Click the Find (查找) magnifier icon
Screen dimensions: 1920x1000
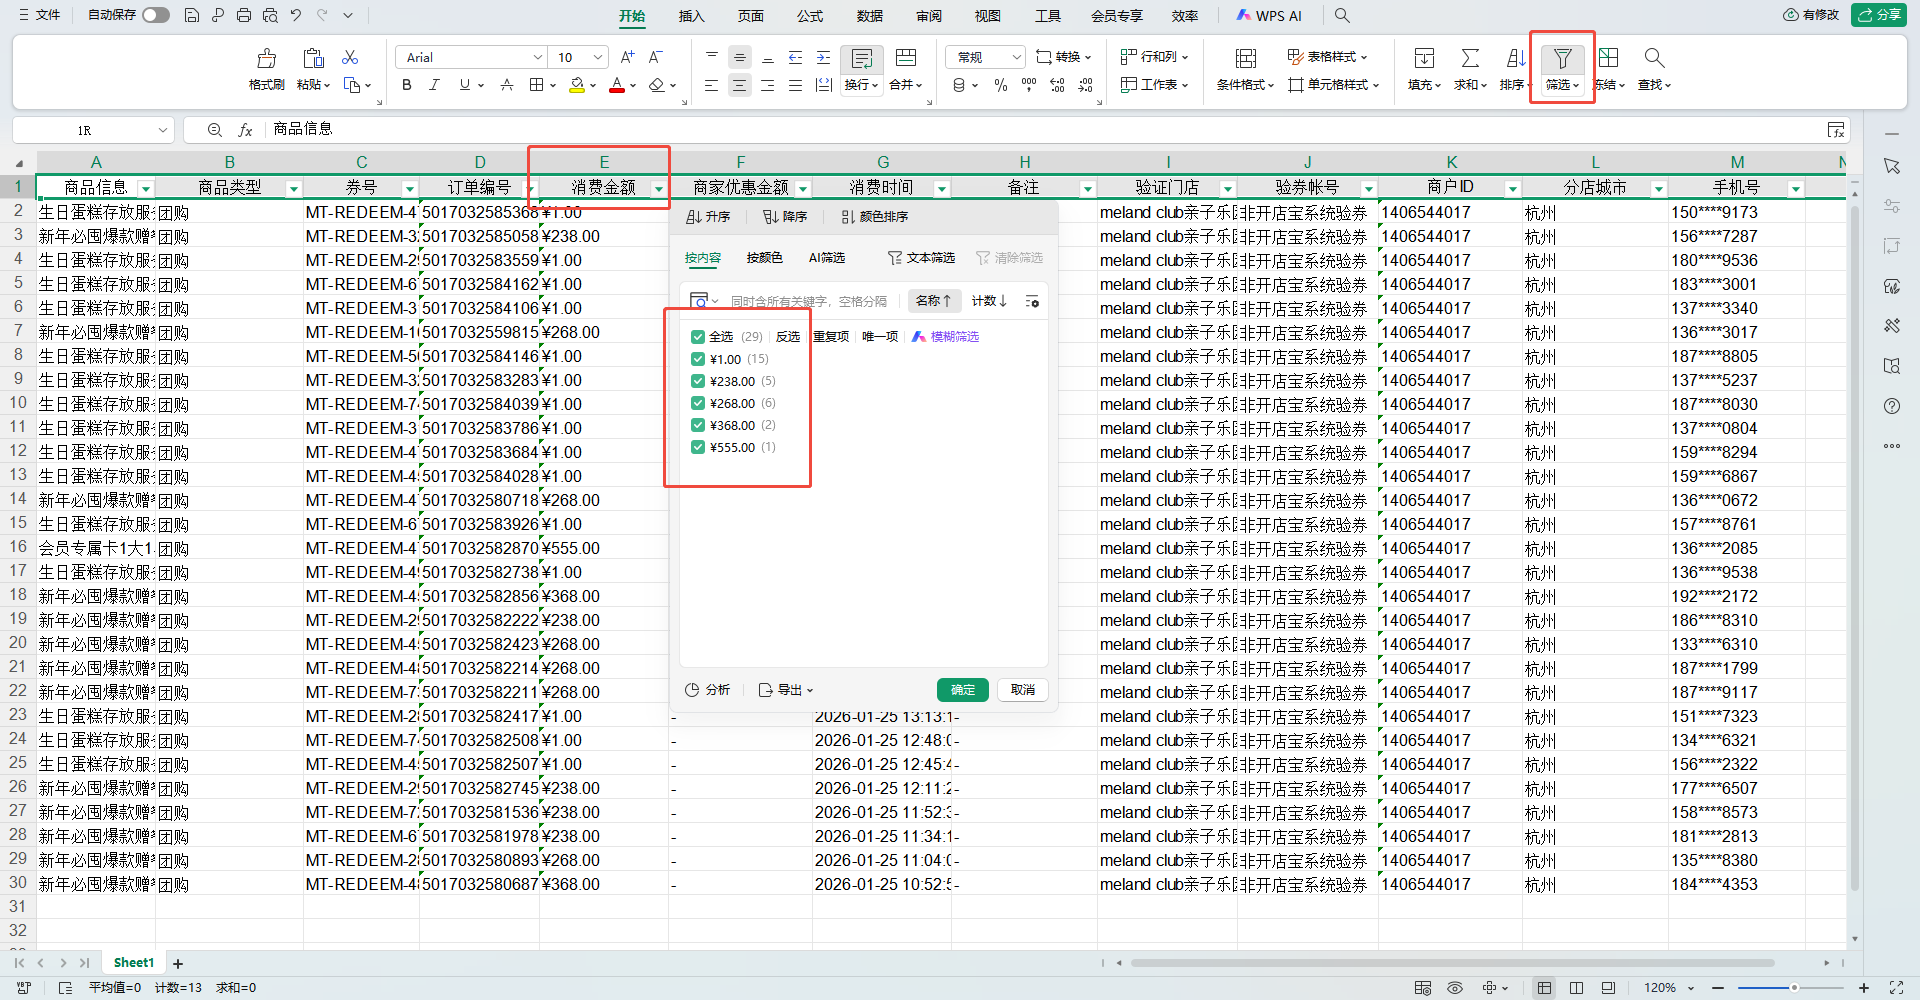(1654, 59)
